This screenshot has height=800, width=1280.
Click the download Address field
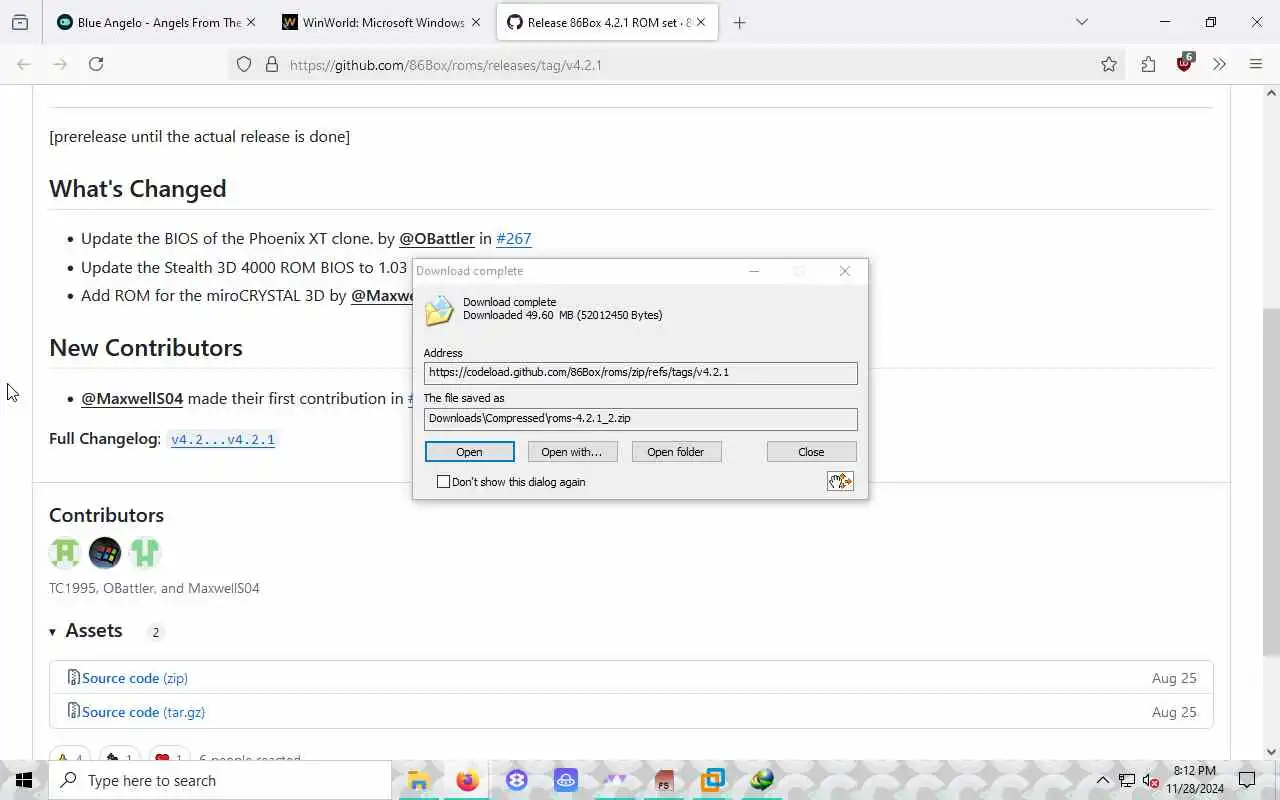(x=640, y=373)
